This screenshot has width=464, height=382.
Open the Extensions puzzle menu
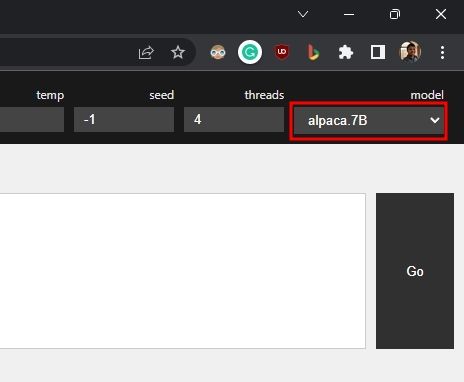(346, 52)
